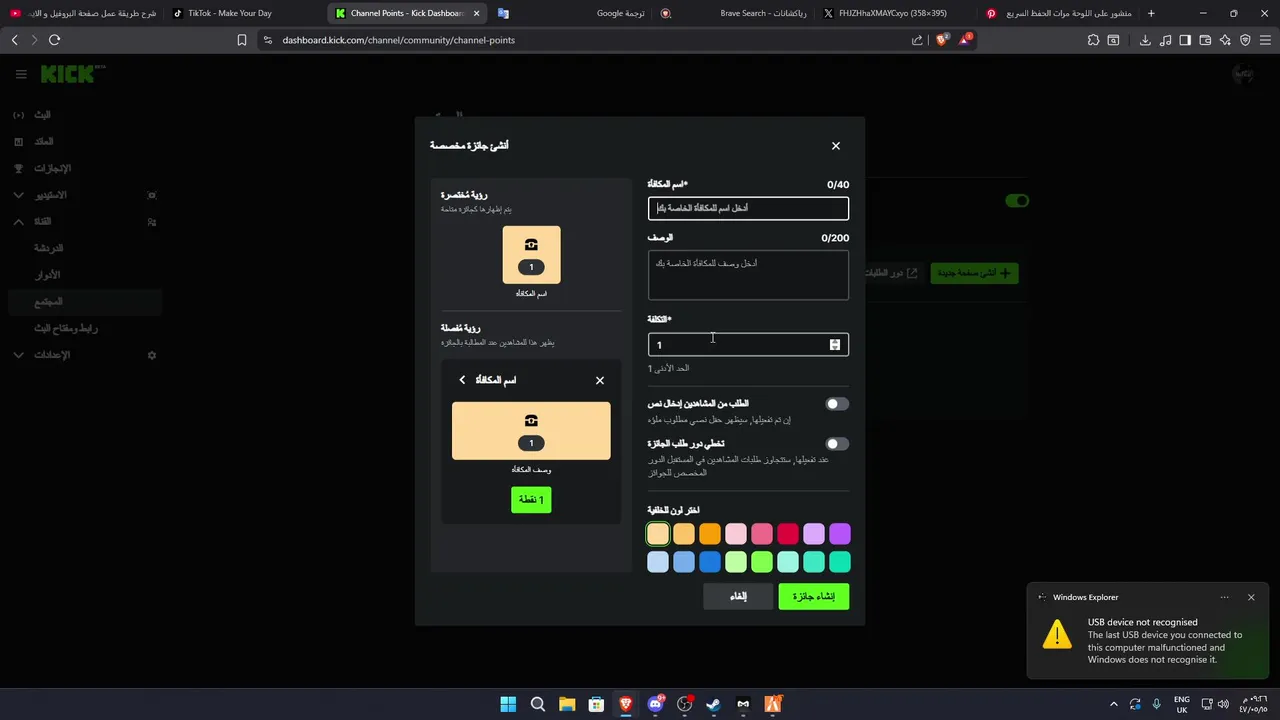Toggle the green channel points switch
This screenshot has height=720, width=1280.
[x=1017, y=201]
